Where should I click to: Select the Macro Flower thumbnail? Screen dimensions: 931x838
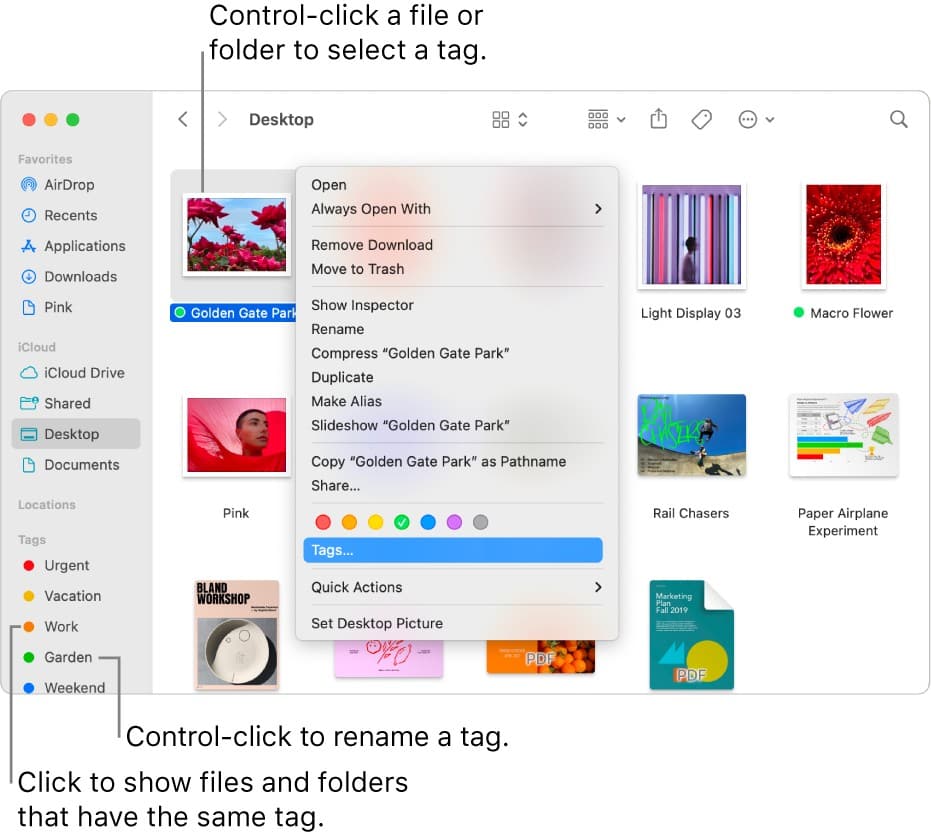843,234
